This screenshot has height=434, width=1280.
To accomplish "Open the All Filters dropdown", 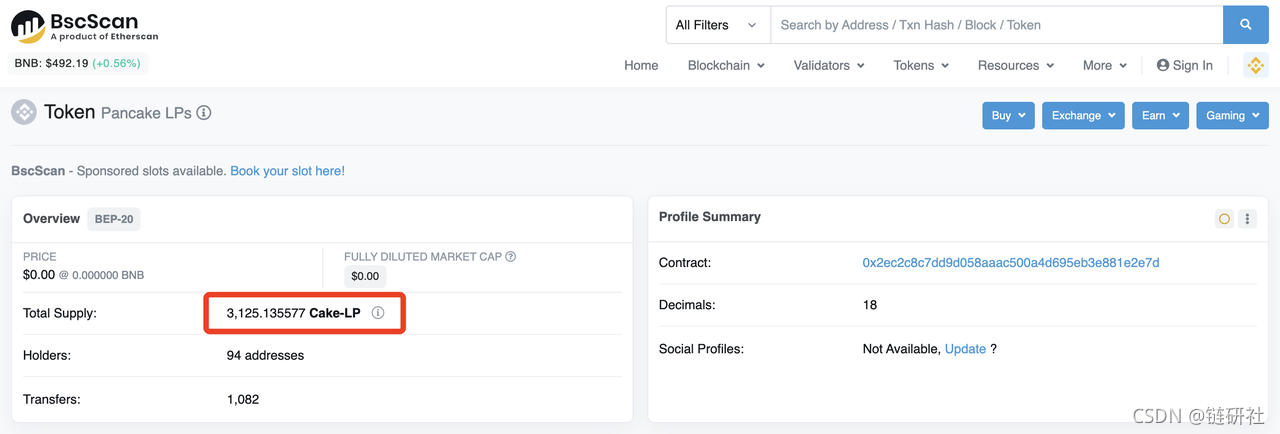I will pos(717,25).
